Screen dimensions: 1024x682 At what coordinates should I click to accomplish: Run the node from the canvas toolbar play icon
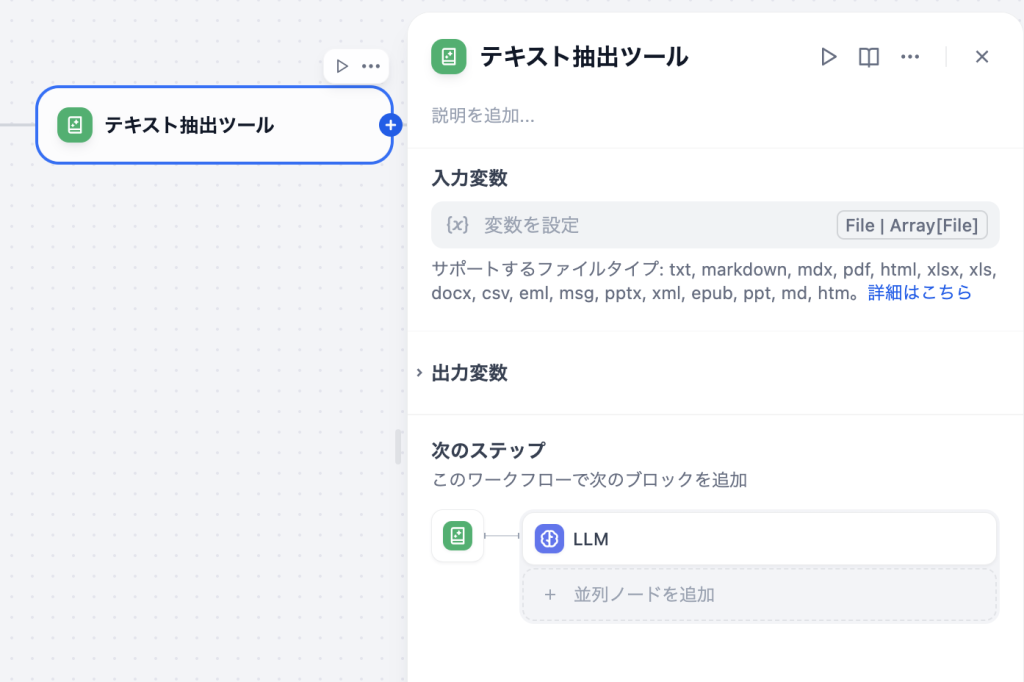342,66
